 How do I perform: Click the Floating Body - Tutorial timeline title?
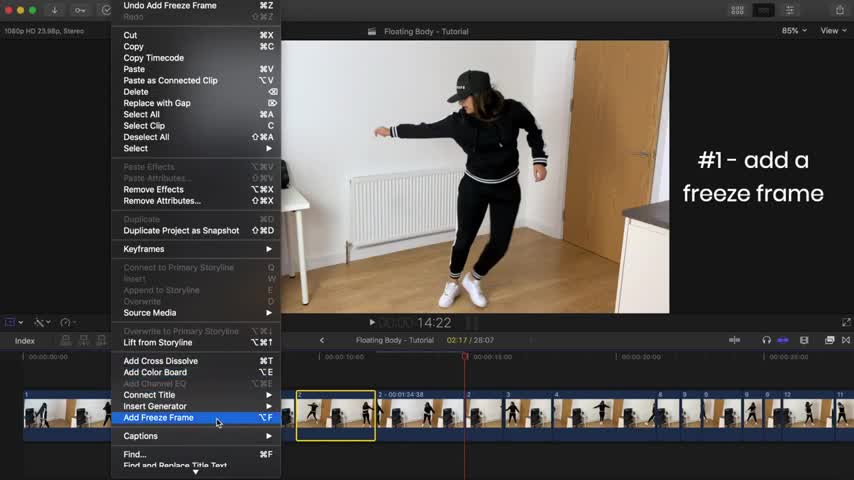395,340
